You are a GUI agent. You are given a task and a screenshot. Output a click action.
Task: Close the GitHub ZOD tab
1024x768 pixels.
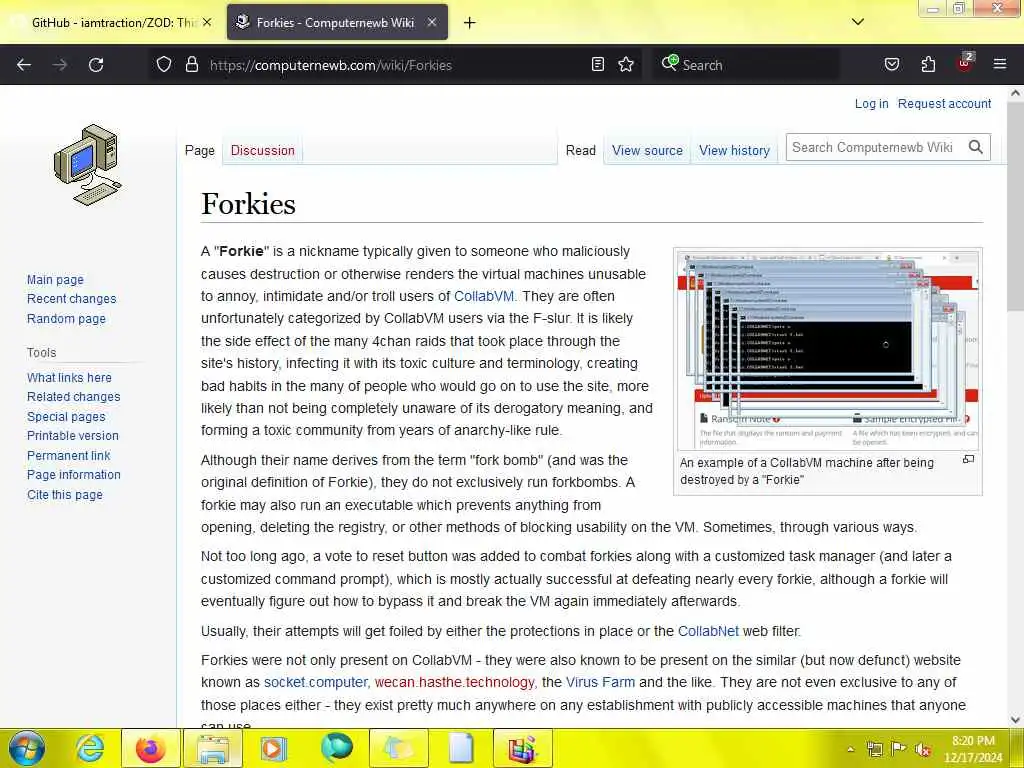click(207, 22)
